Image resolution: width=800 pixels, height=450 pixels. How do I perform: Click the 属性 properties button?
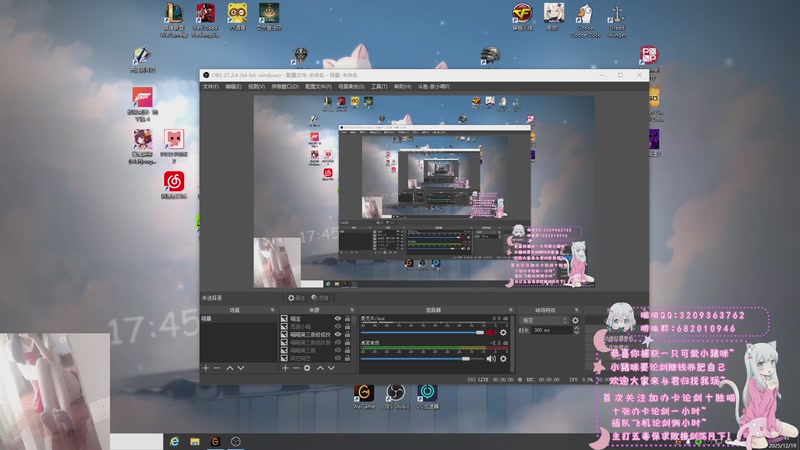pos(296,298)
